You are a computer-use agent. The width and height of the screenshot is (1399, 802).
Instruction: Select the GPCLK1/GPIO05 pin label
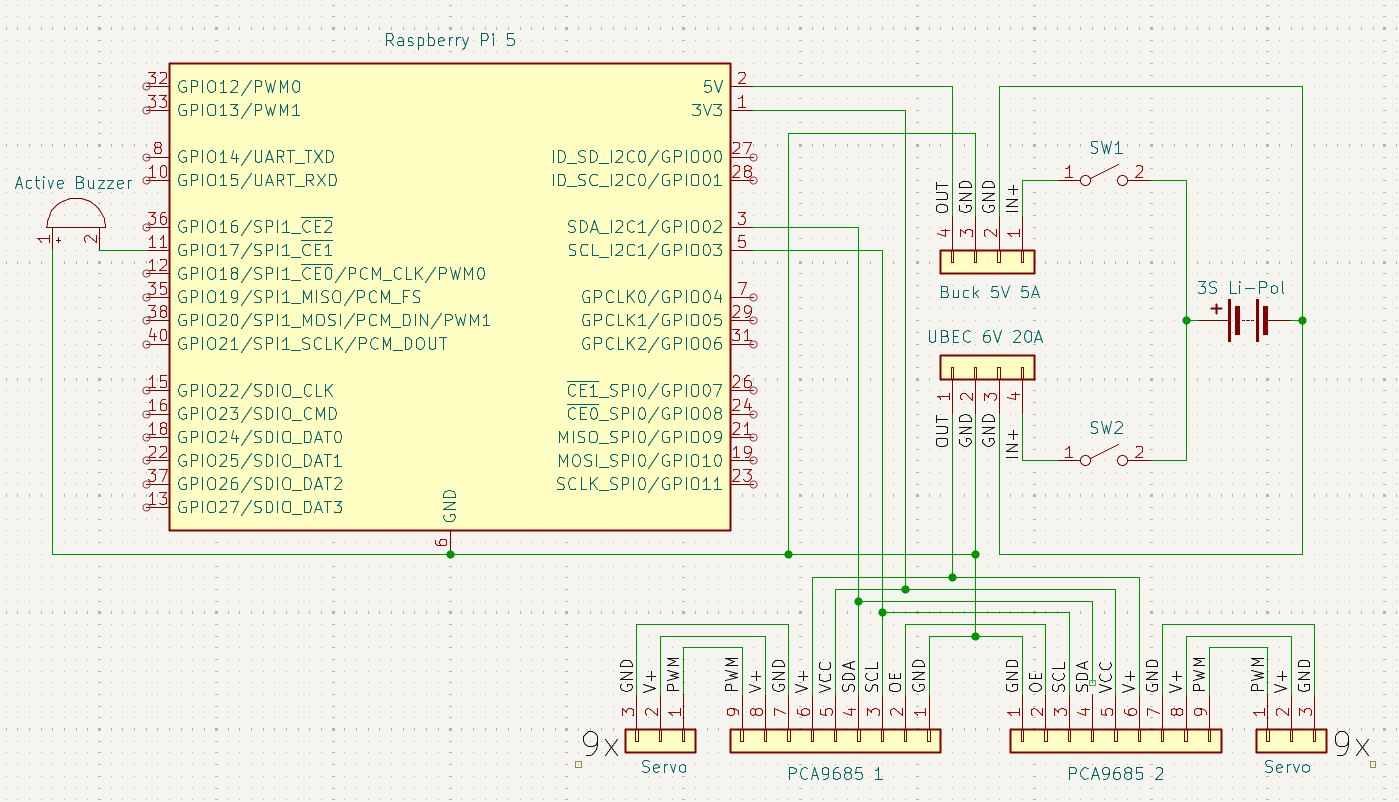[652, 320]
